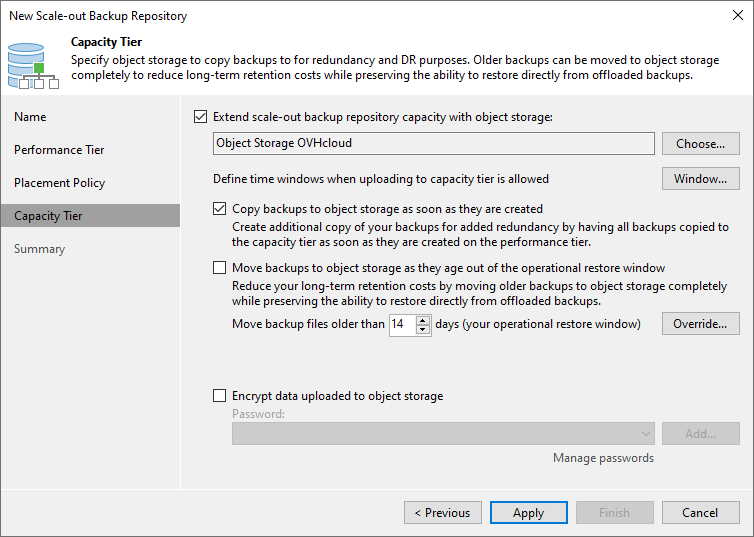Select the Capacity Tier step
This screenshot has height=537, width=754.
[x=48, y=216]
